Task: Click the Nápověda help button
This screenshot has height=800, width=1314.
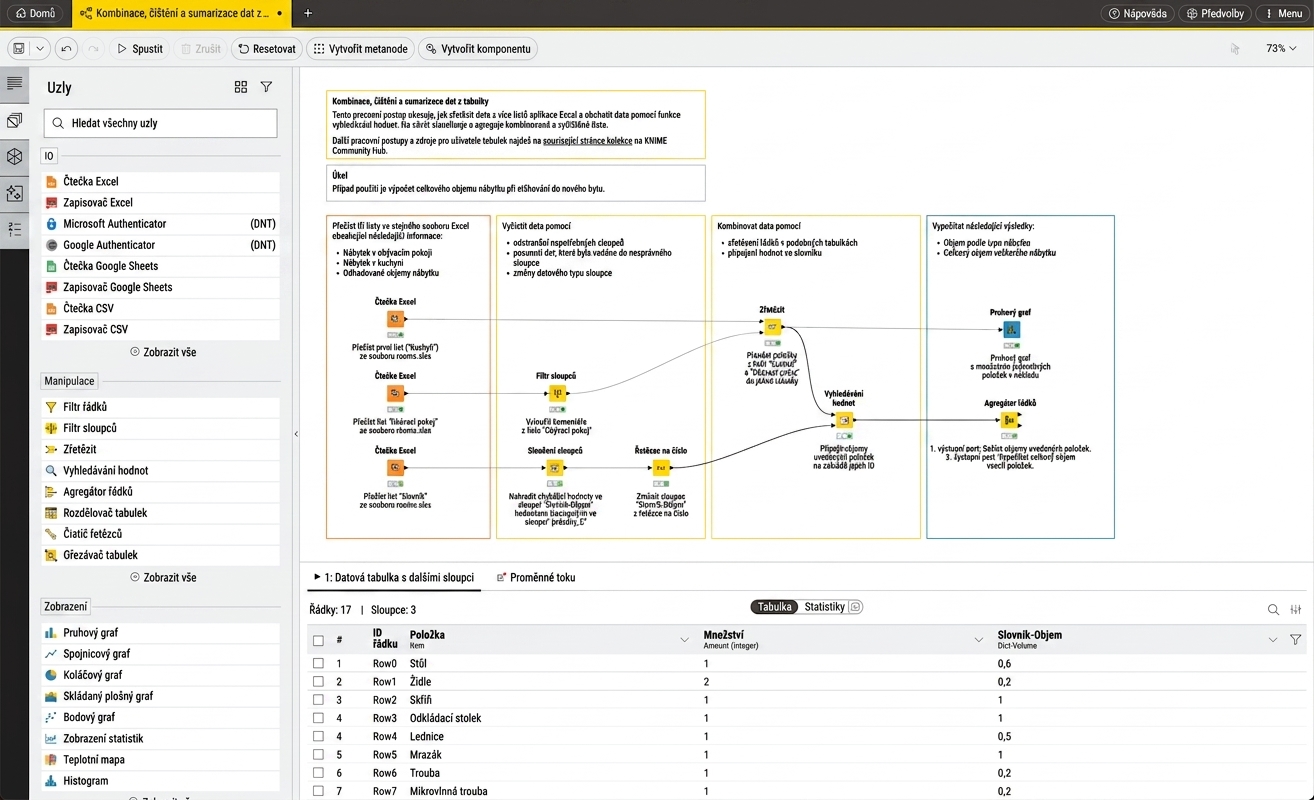Action: pyautogui.click(x=1138, y=14)
